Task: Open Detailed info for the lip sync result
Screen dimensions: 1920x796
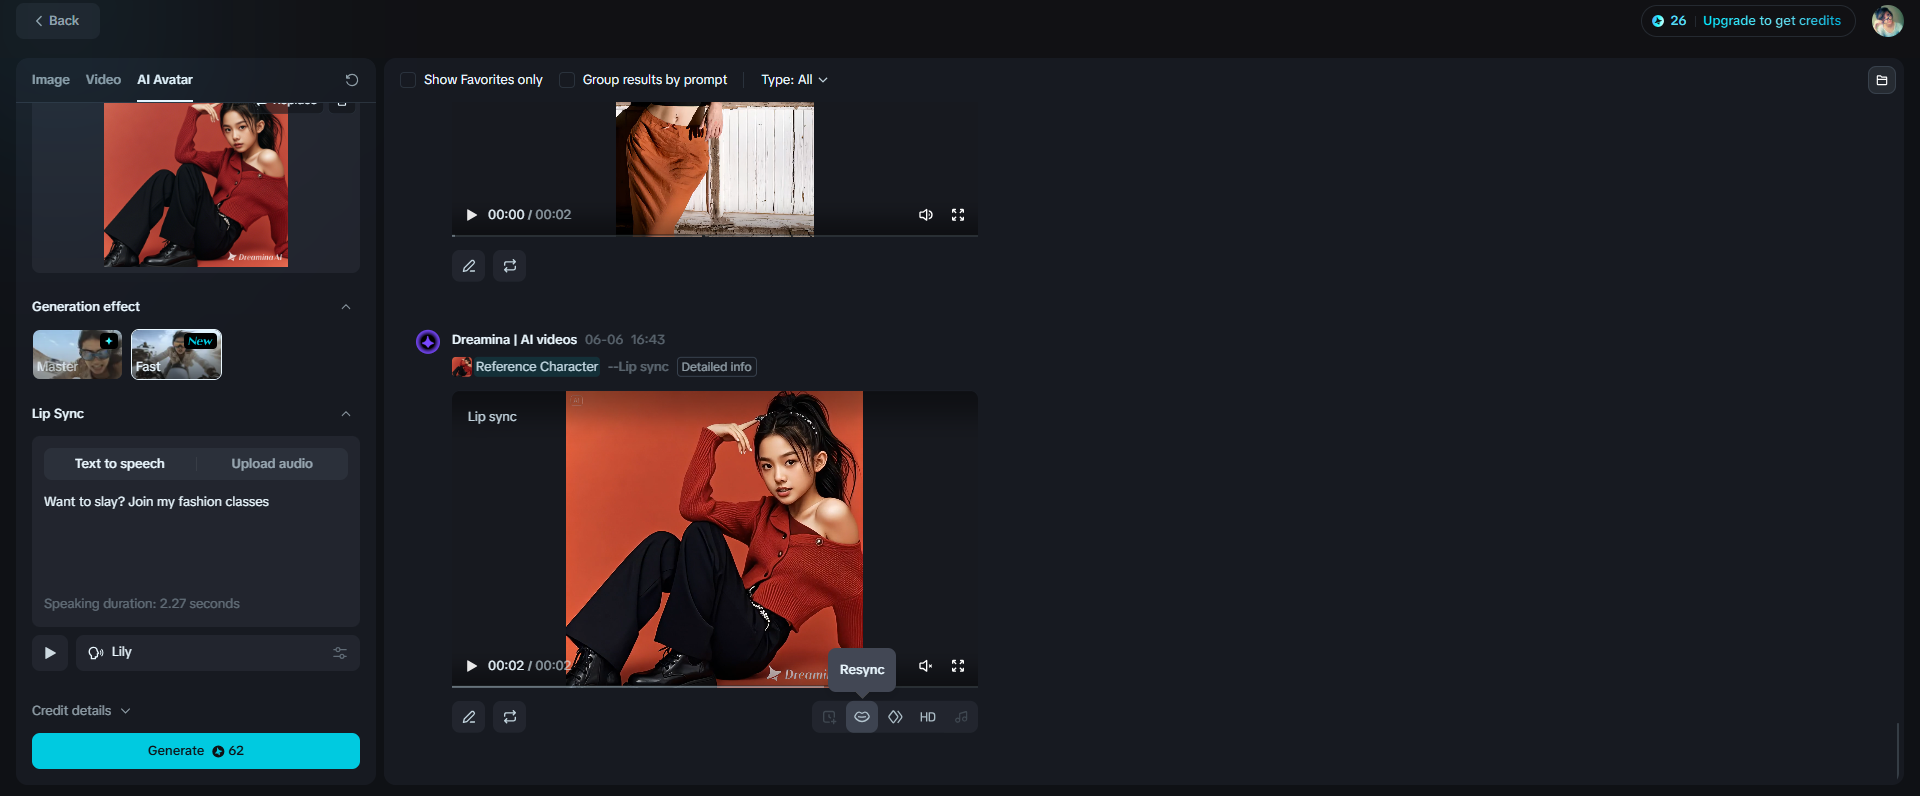Action: 716,367
